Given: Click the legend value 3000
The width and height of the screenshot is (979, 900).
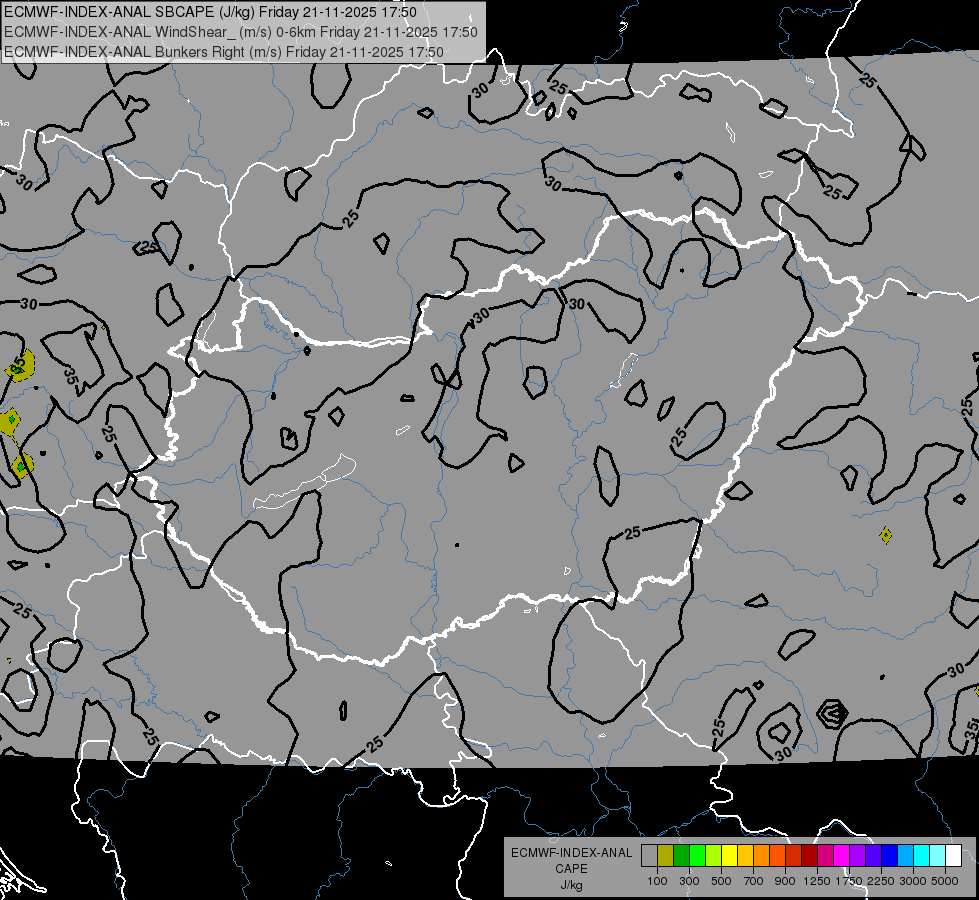Looking at the screenshot, I should [913, 881].
